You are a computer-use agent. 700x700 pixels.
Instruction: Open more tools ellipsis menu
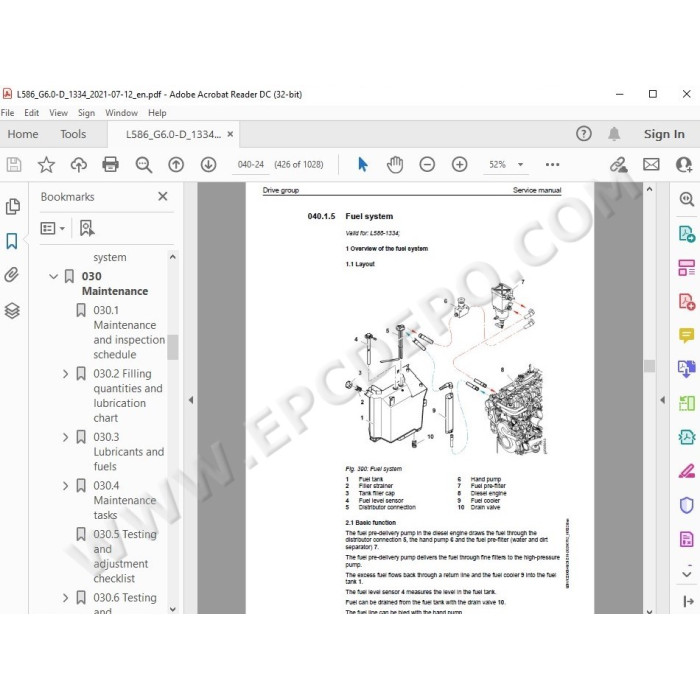[552, 165]
